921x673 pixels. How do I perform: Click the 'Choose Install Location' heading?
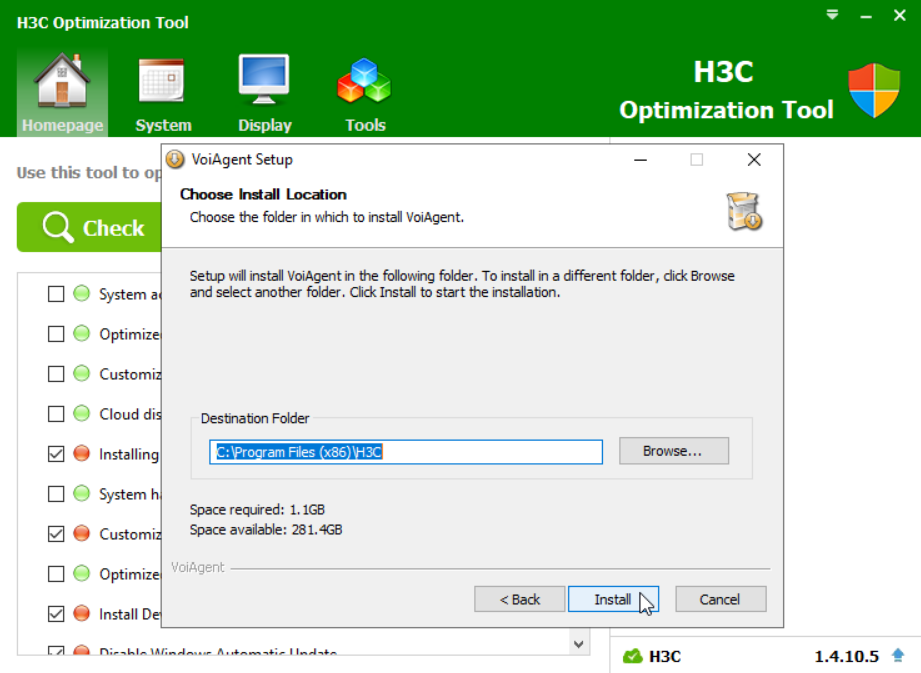pyautogui.click(x=263, y=194)
